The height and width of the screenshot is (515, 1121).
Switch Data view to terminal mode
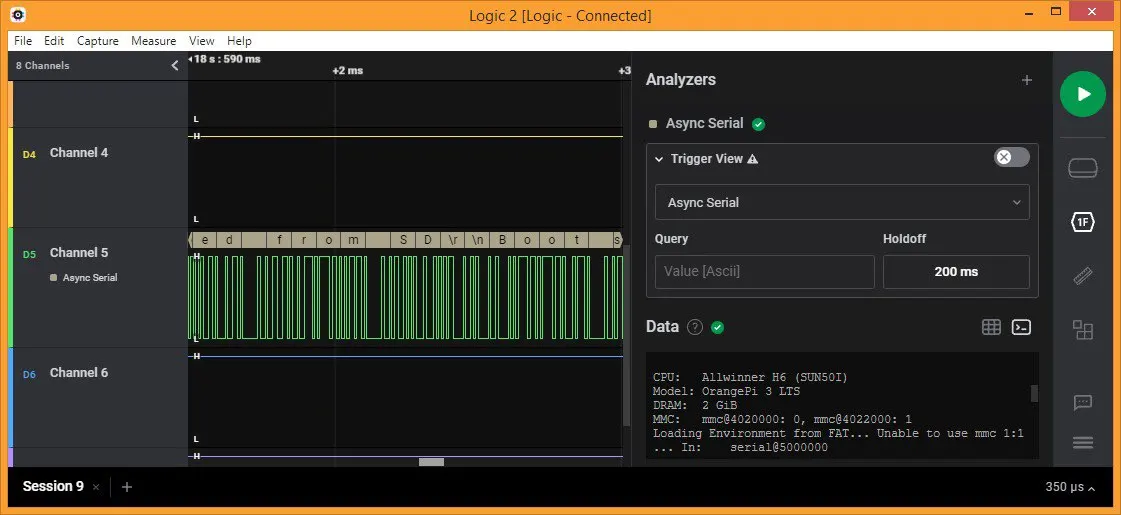[1021, 327]
